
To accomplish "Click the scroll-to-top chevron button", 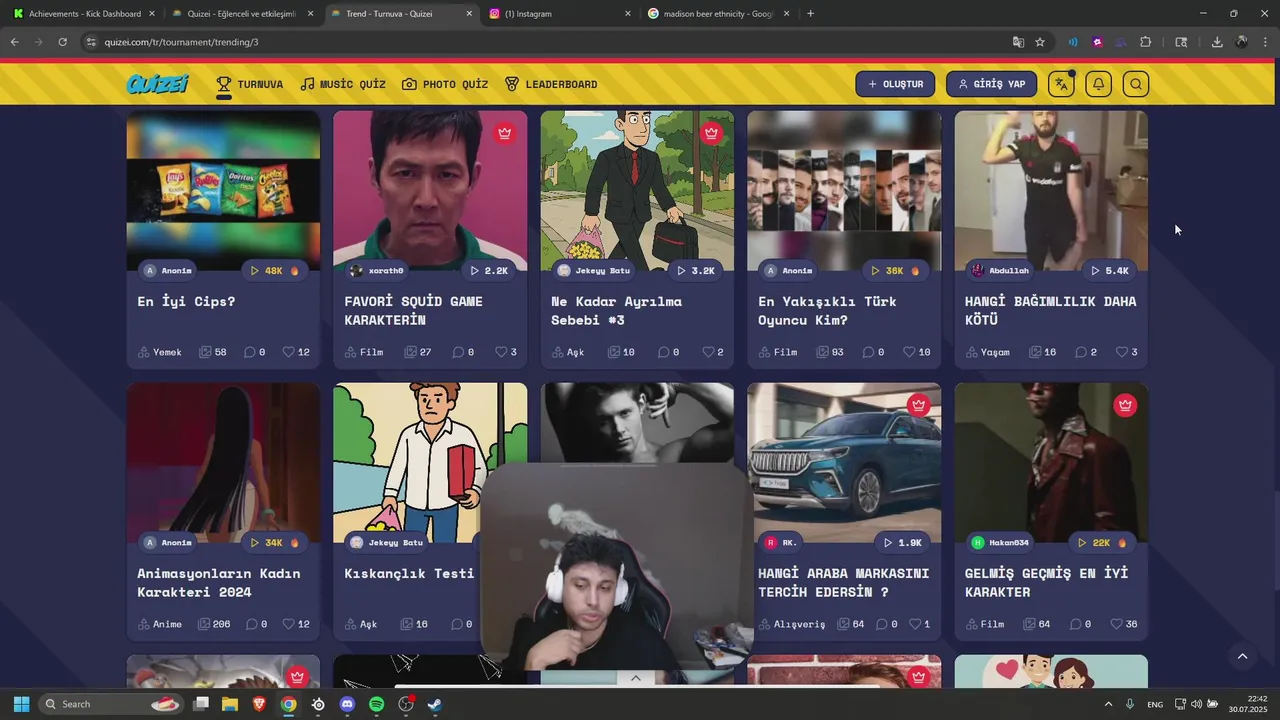I will pos(1242,657).
